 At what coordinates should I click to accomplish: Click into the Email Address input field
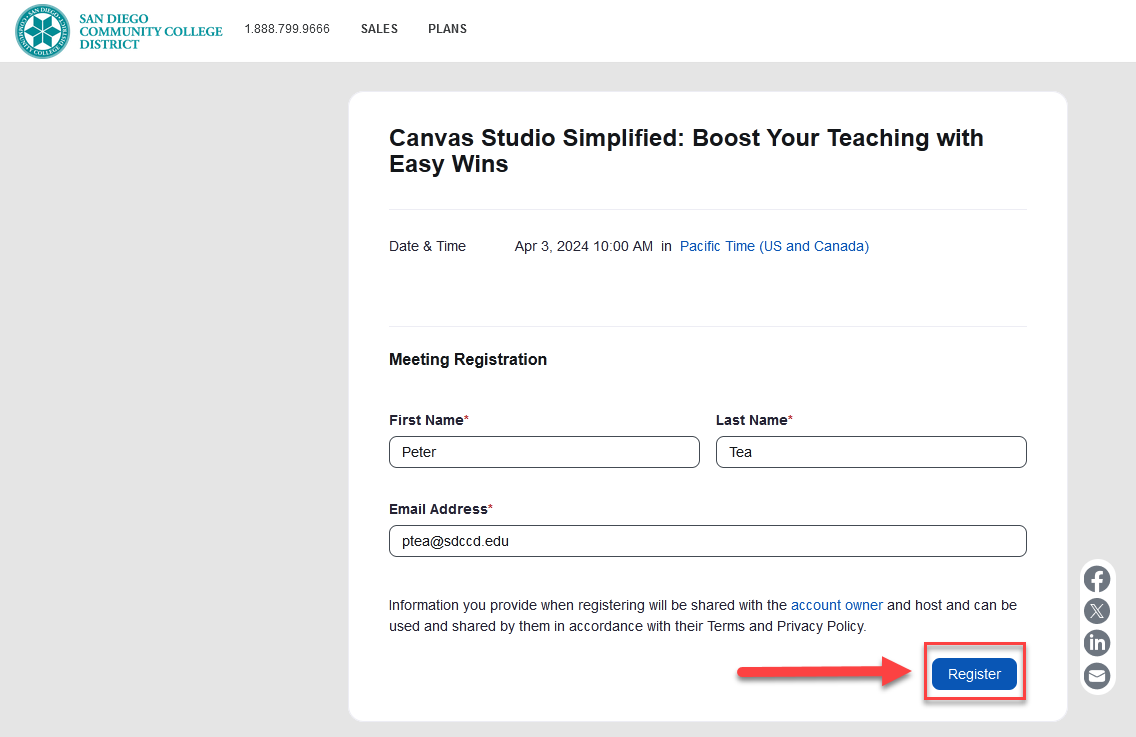[x=707, y=541]
